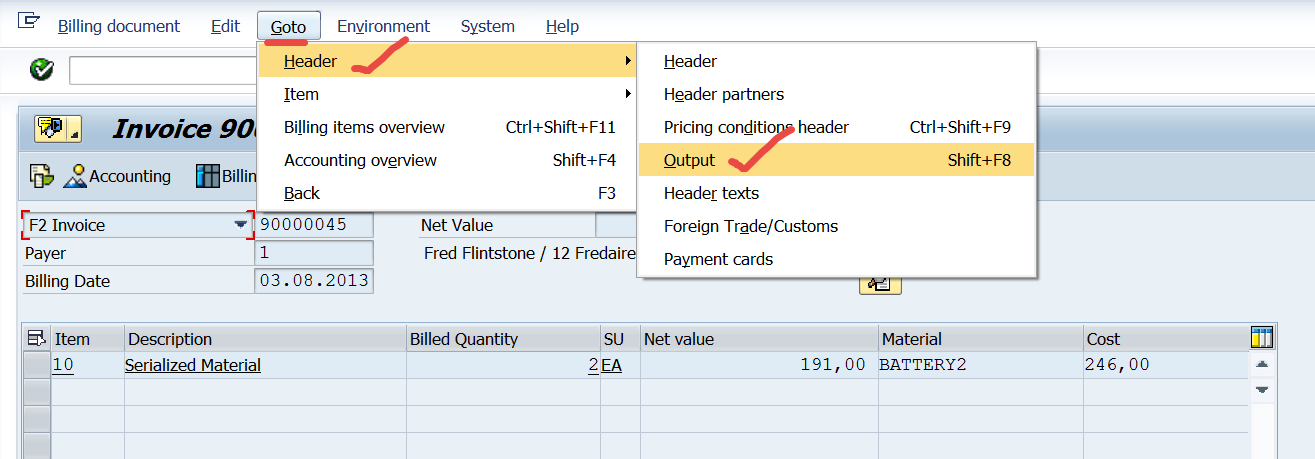Click the green checkmark Enter icon
The image size is (1315, 459).
tap(41, 70)
